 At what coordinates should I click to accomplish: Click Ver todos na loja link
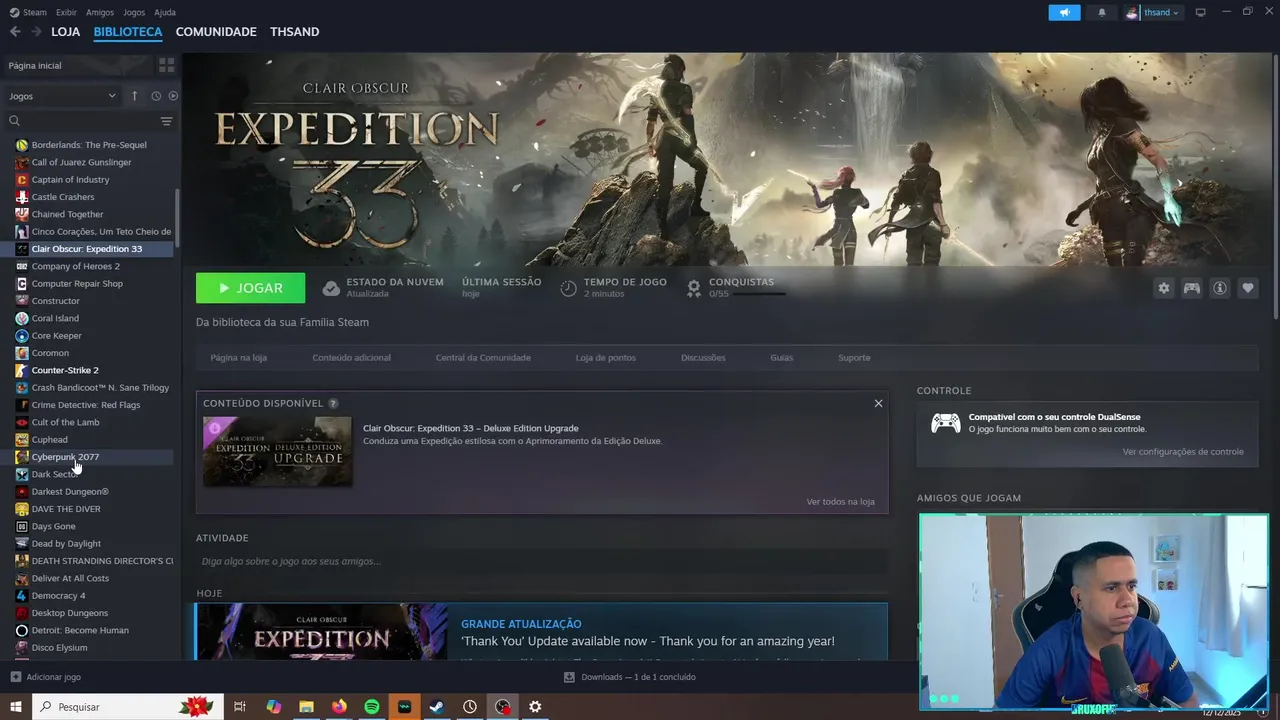tap(840, 502)
